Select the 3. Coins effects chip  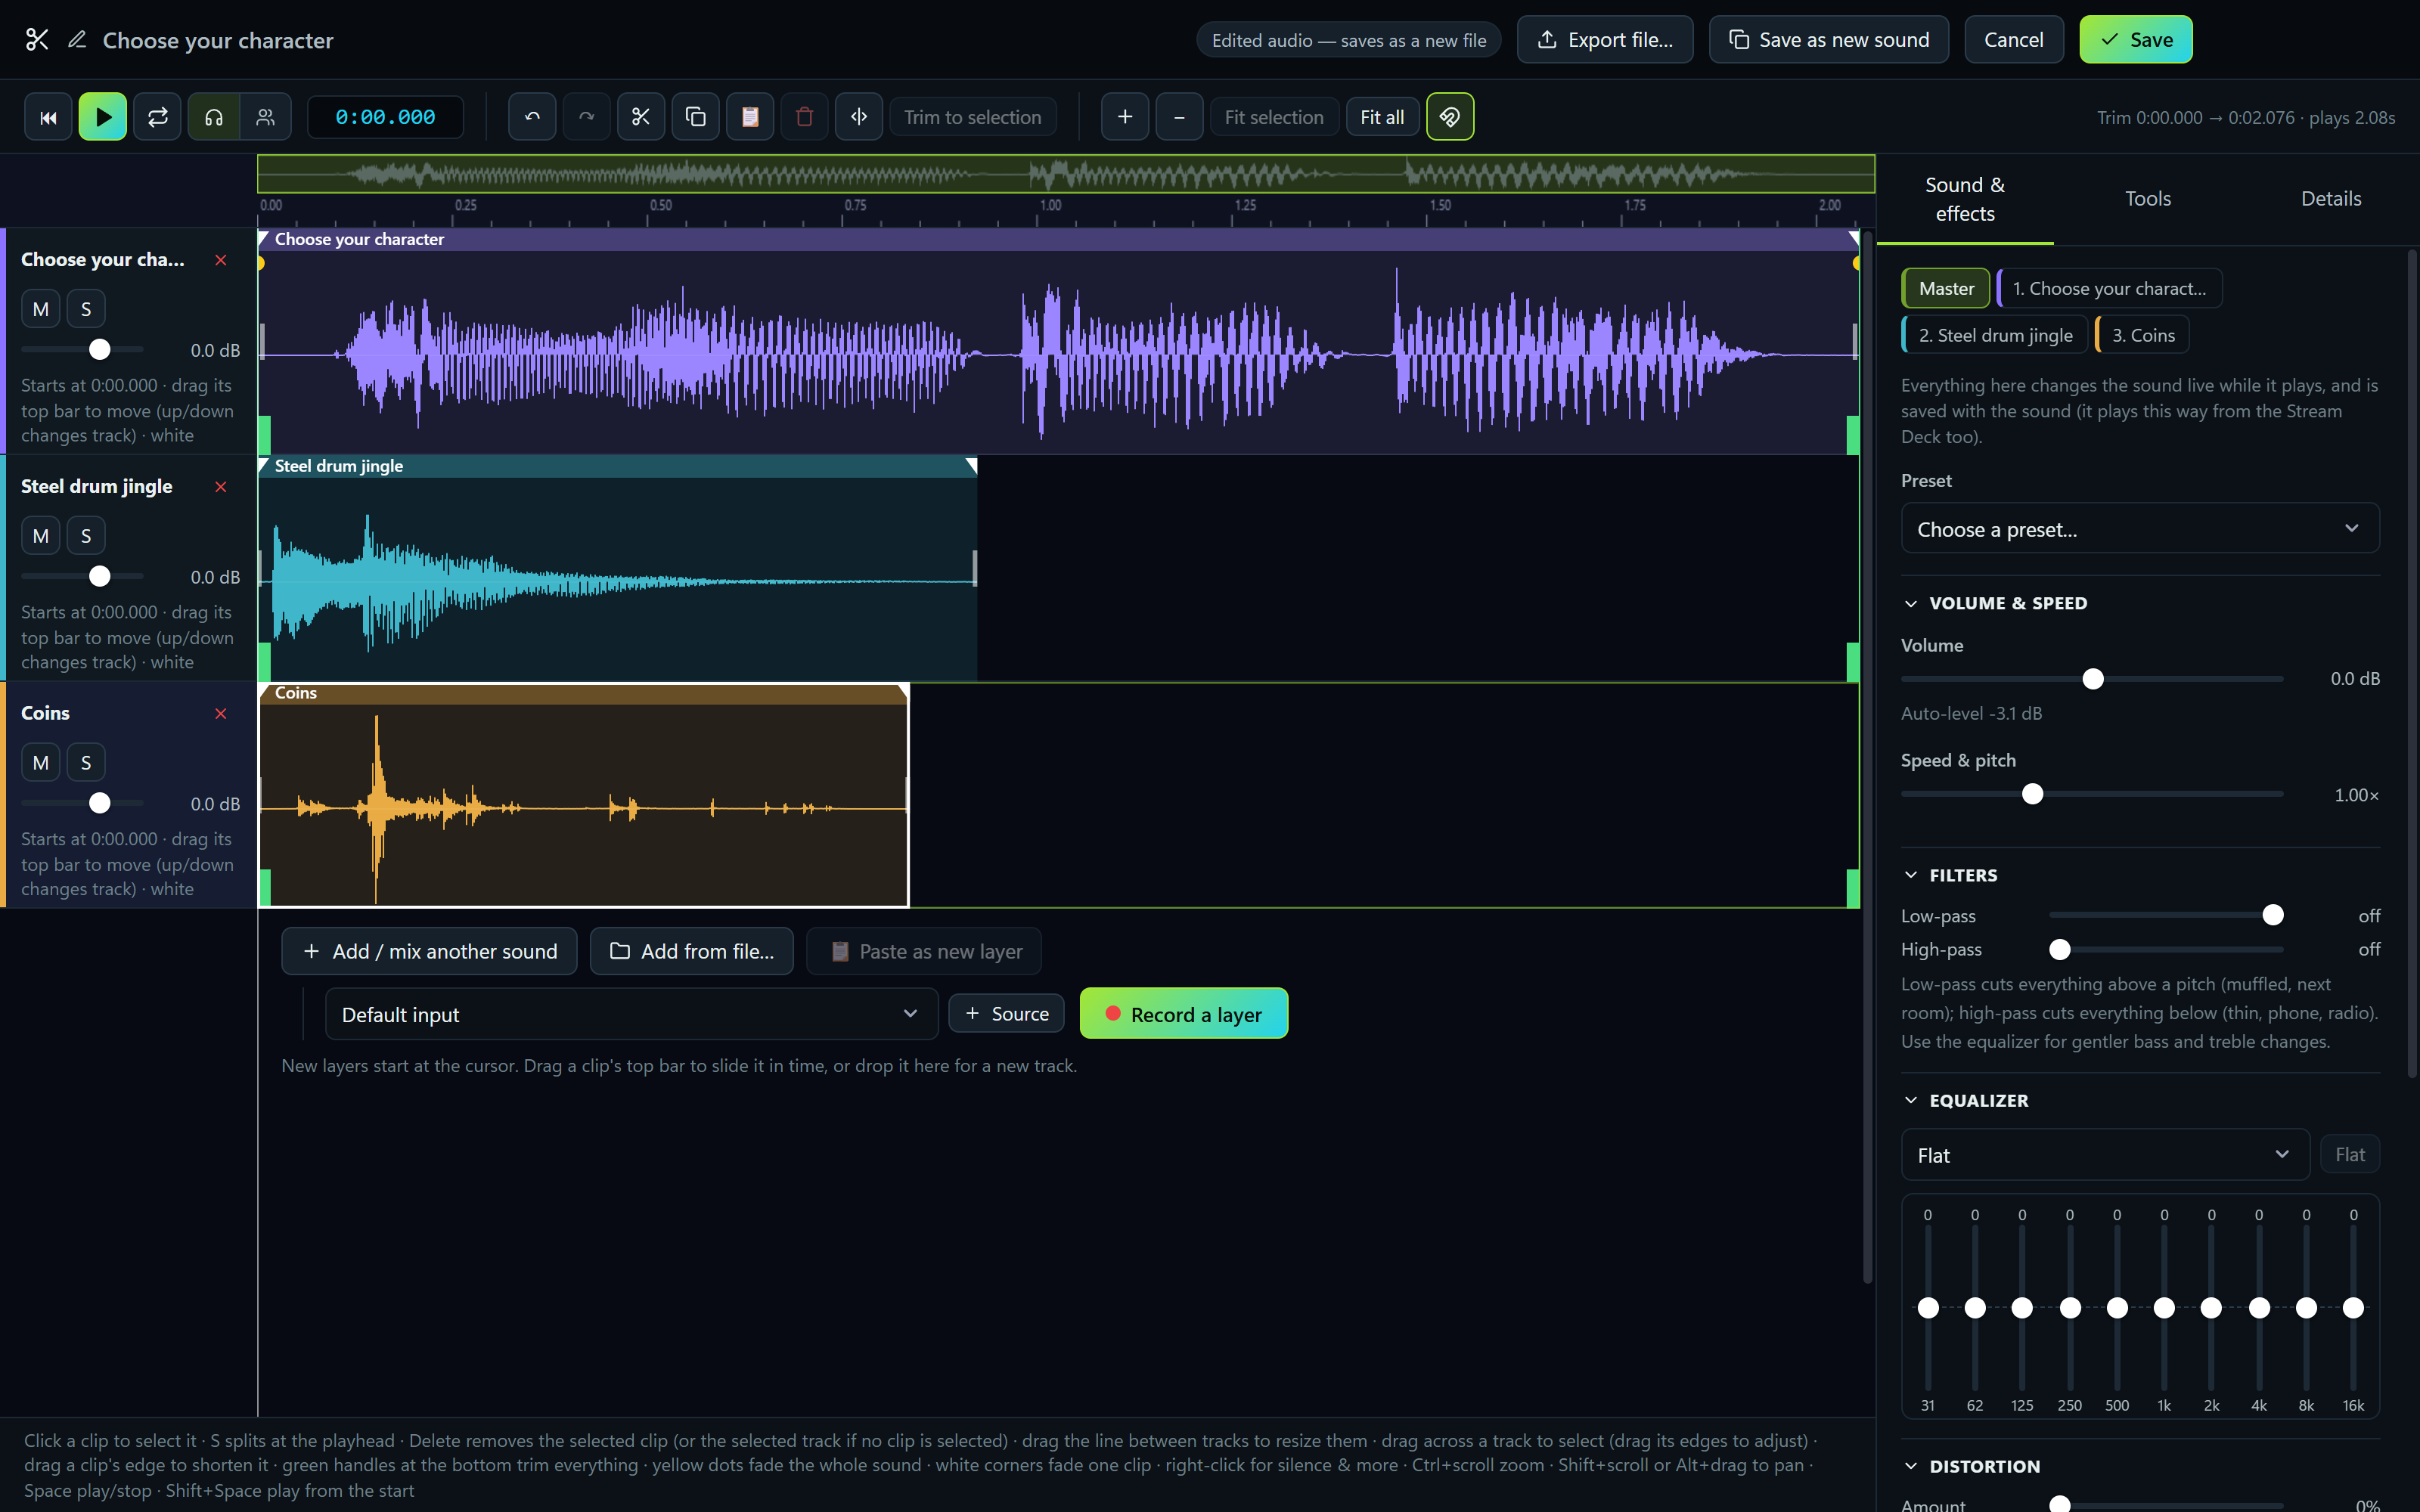pyautogui.click(x=2142, y=335)
